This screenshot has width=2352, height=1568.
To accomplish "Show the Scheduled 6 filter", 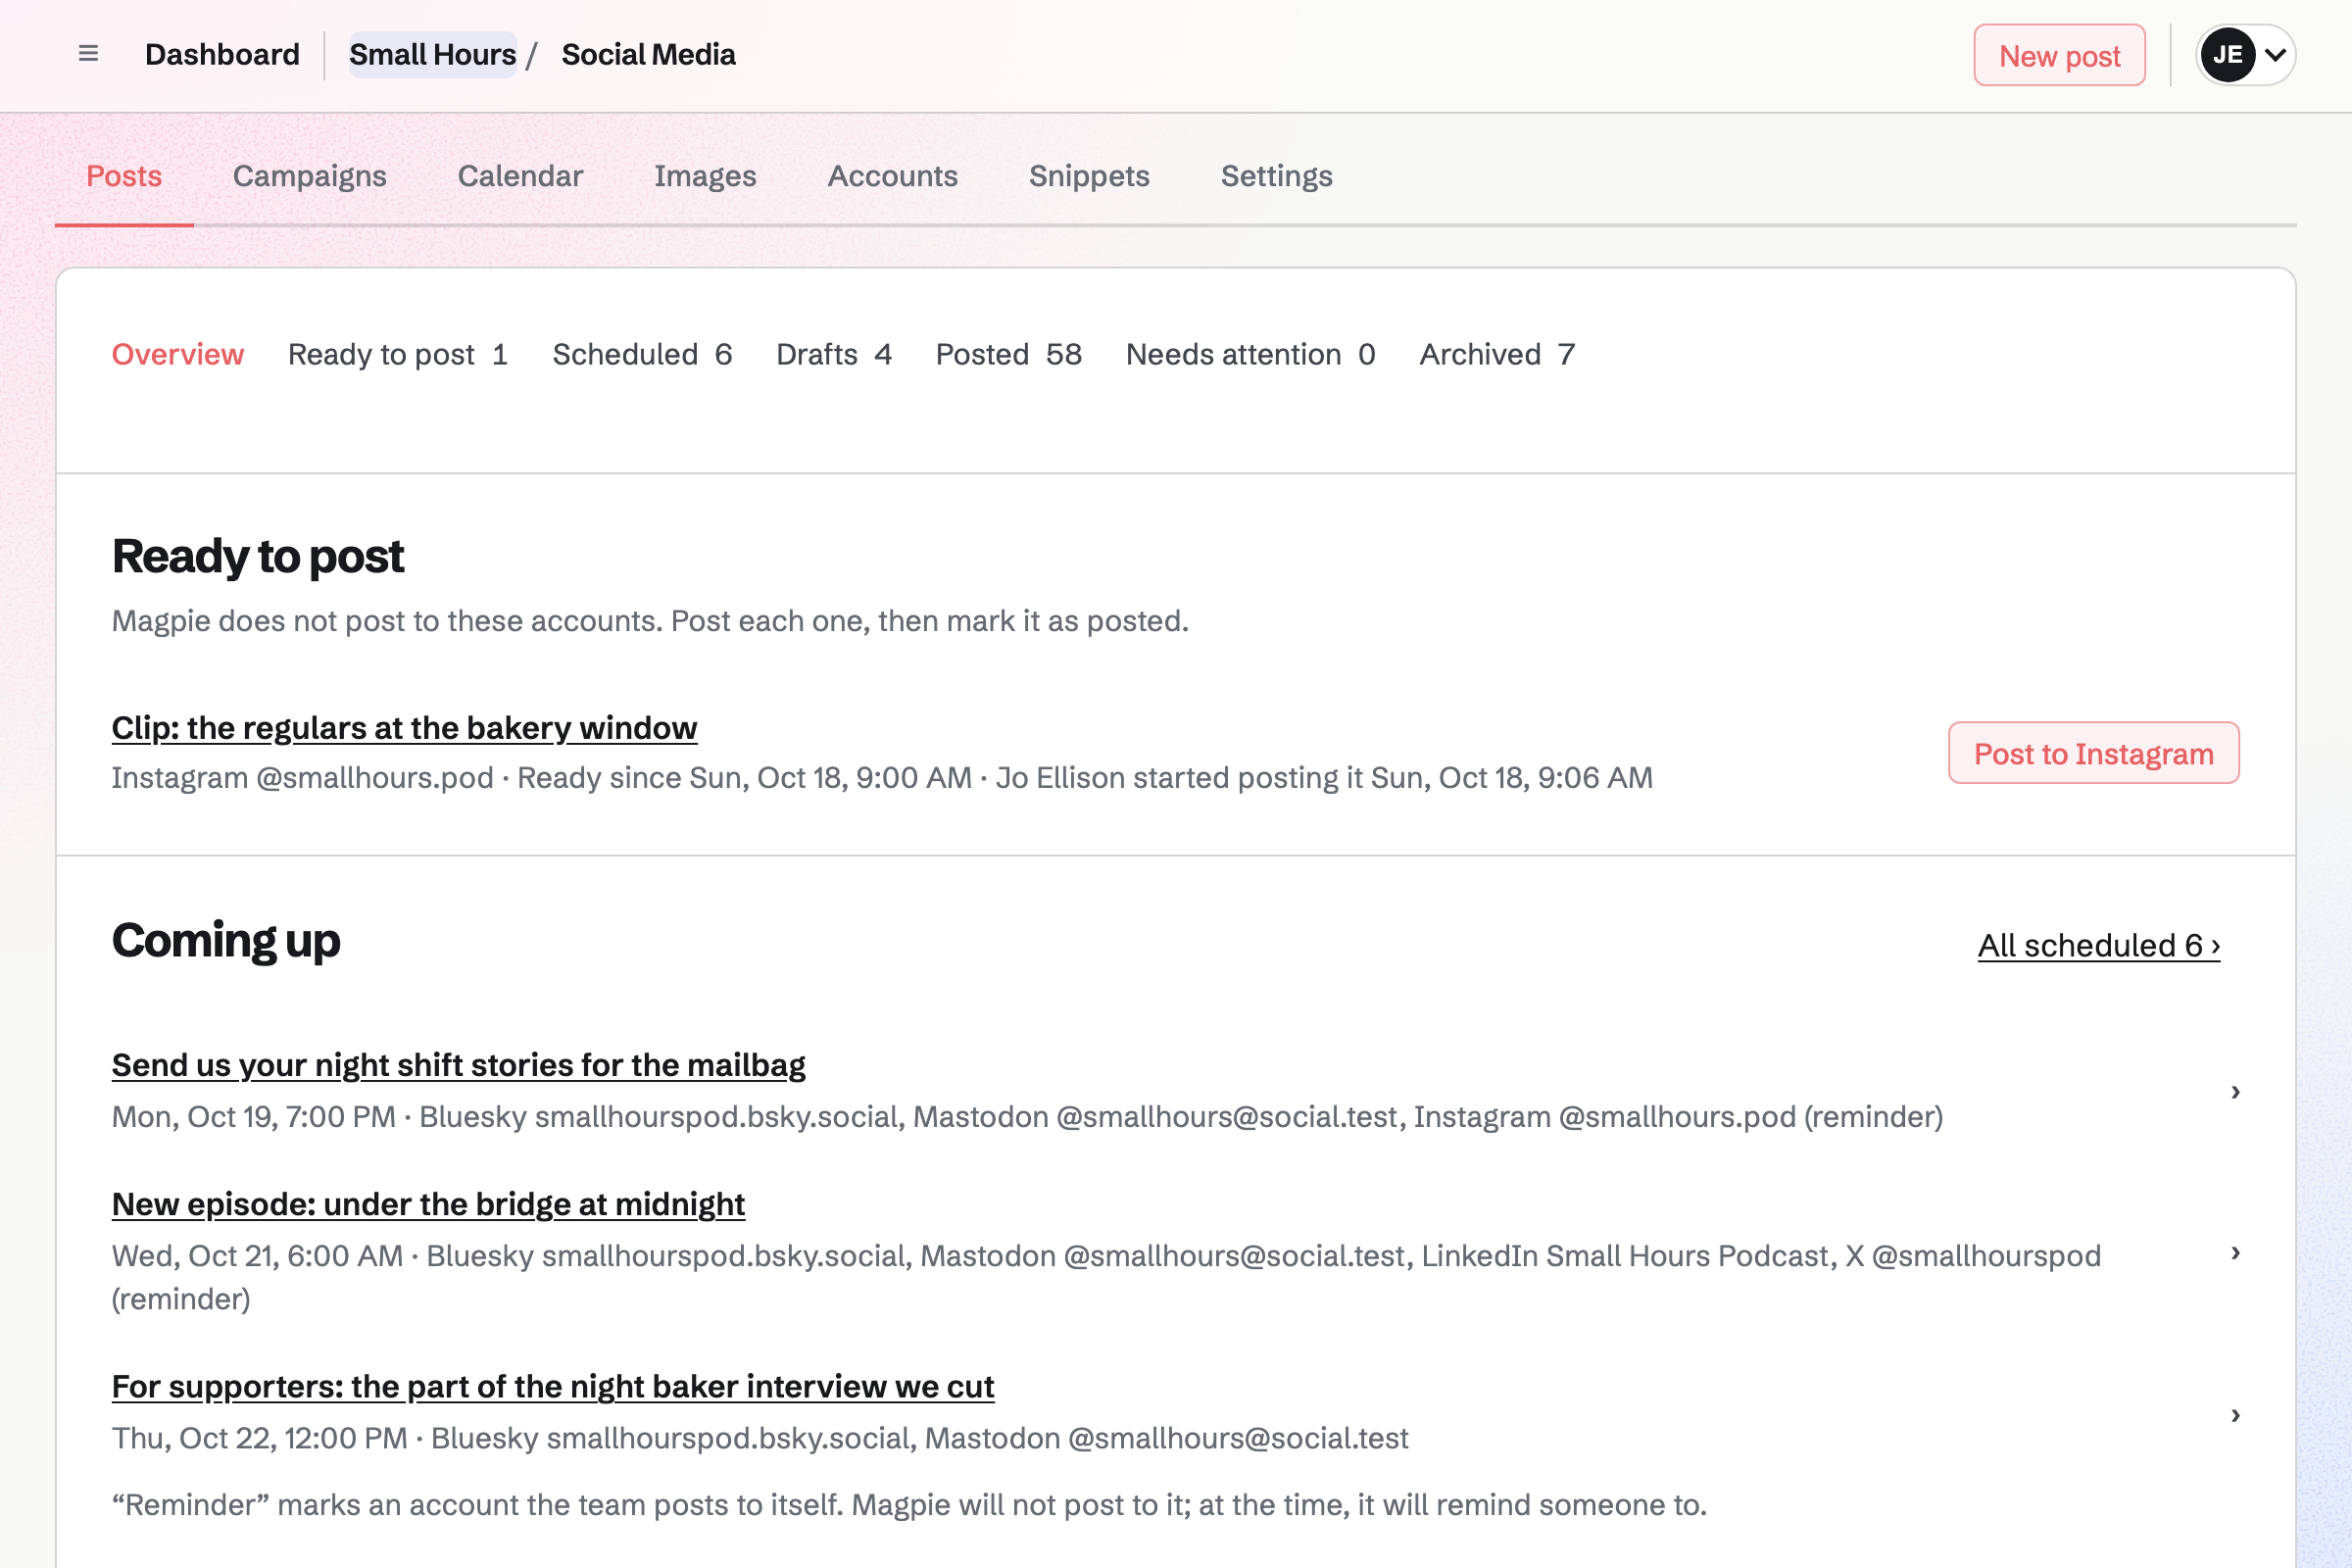I will 642,354.
